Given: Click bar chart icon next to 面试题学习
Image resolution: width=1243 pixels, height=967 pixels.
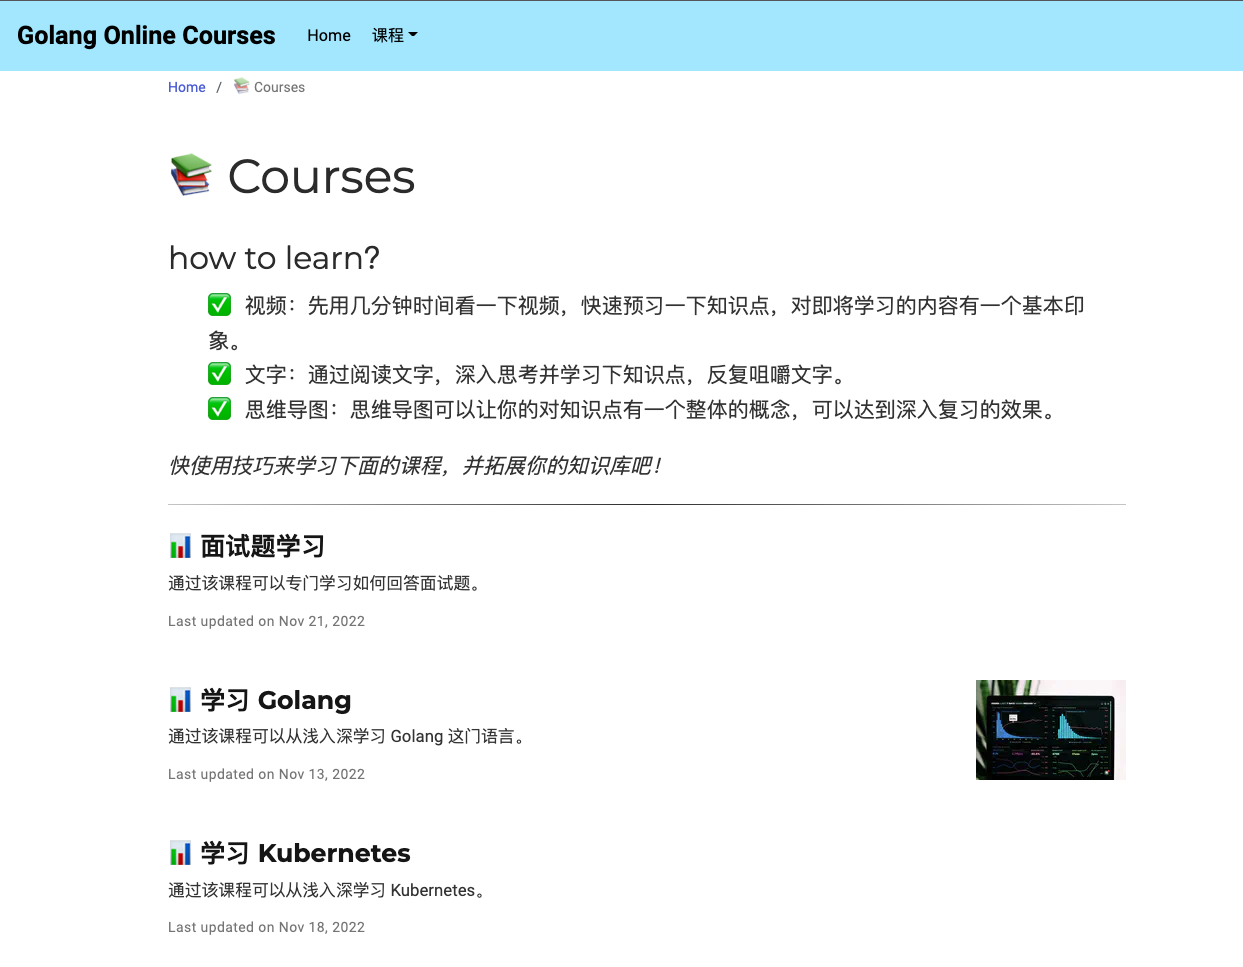Looking at the screenshot, I should coord(180,546).
